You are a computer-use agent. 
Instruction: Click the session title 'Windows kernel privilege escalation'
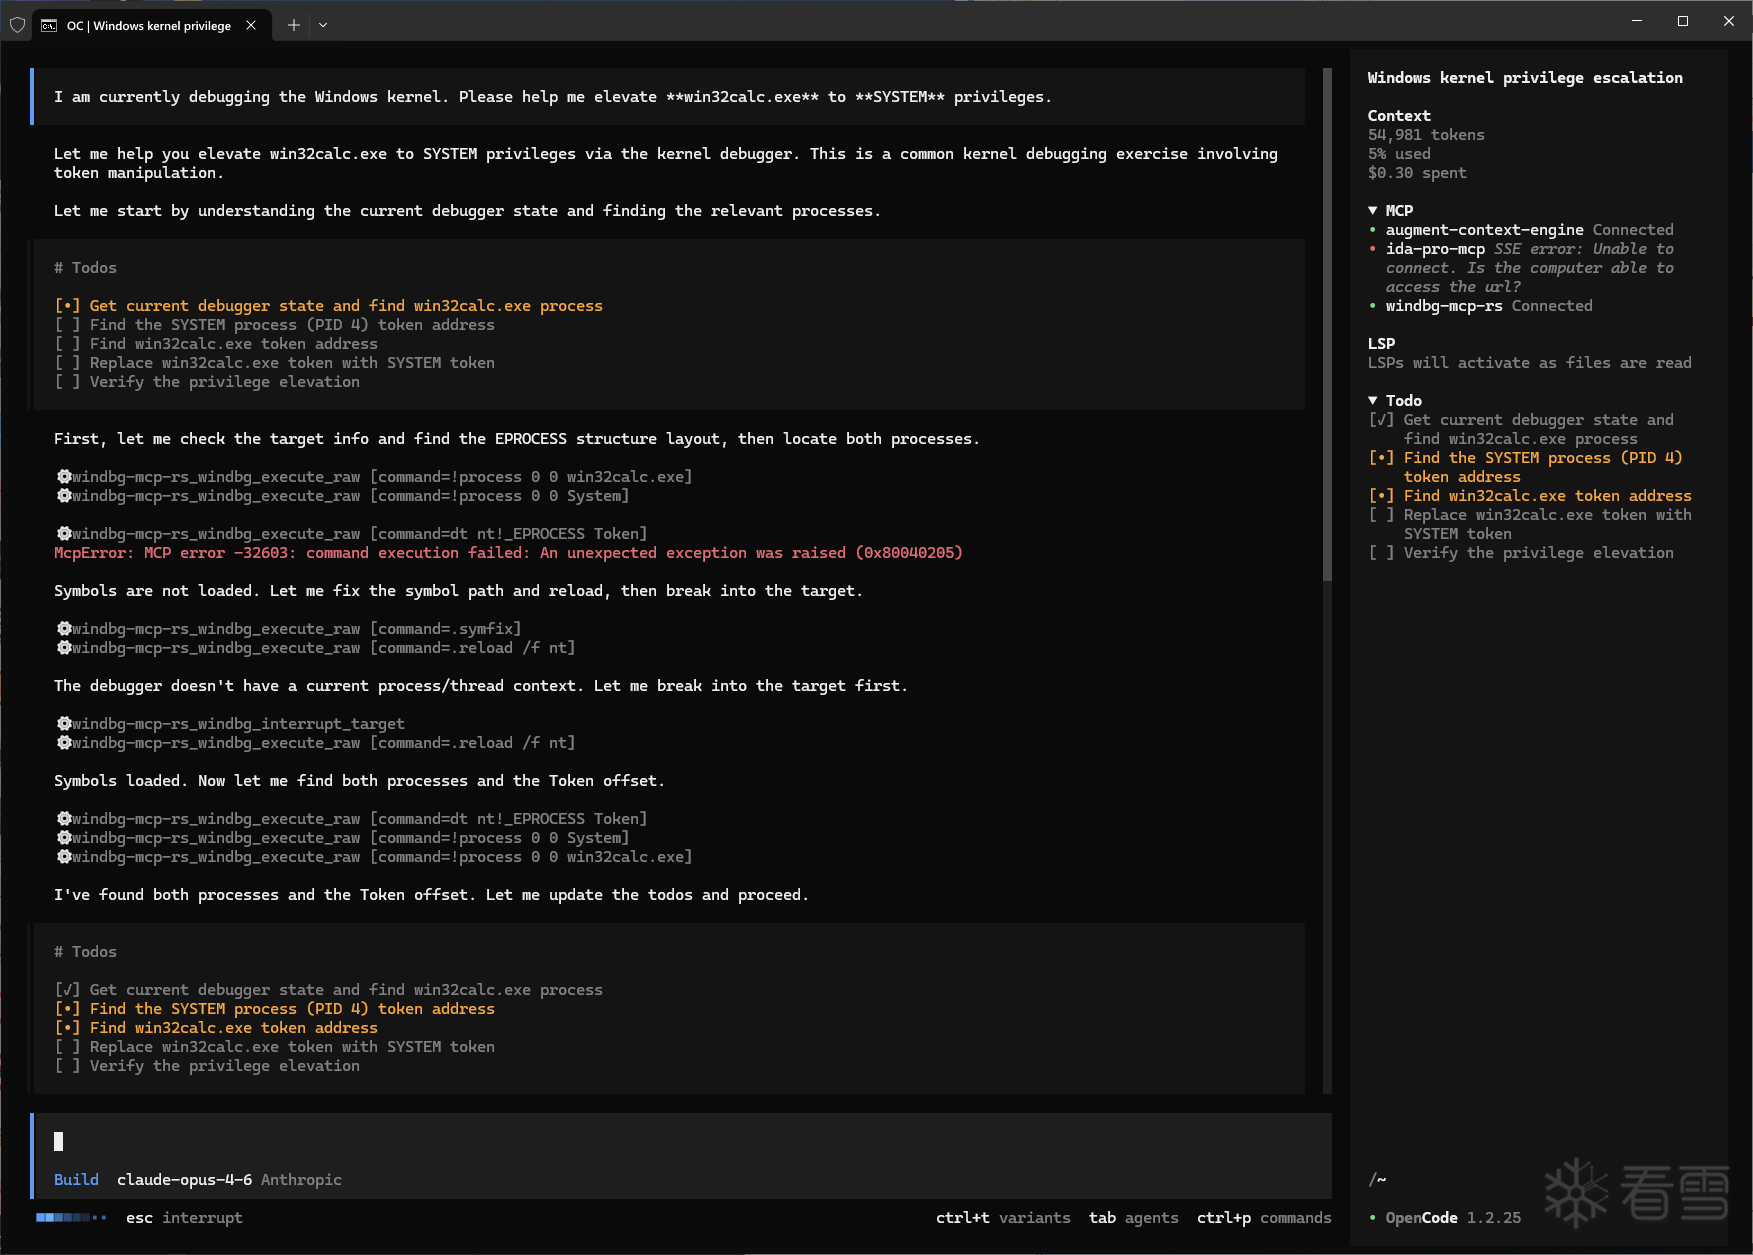coord(1525,78)
